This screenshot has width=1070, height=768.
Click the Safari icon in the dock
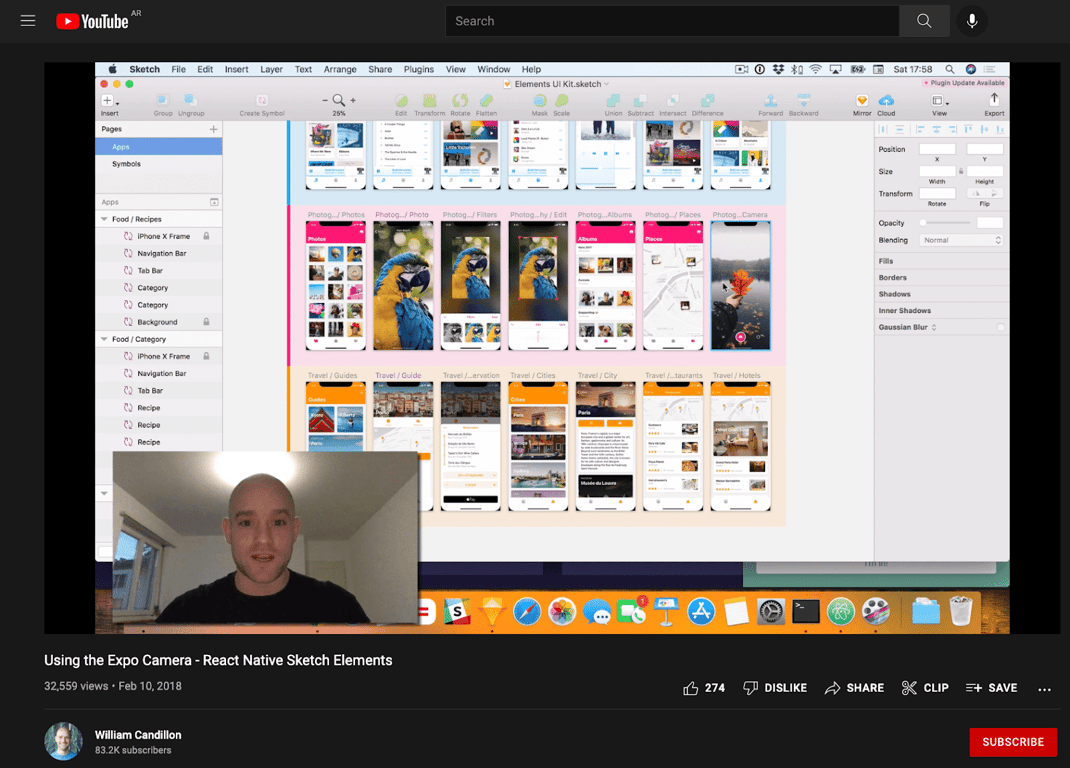pos(526,612)
